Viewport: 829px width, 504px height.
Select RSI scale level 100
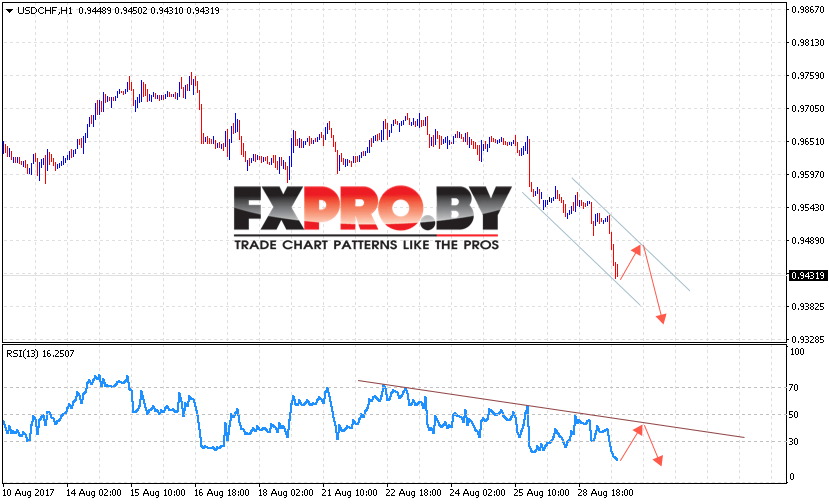click(796, 352)
